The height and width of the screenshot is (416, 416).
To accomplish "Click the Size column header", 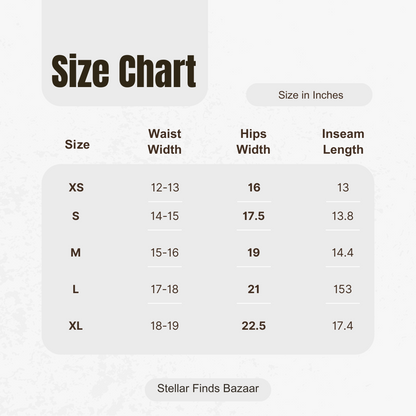I will 77,145.
